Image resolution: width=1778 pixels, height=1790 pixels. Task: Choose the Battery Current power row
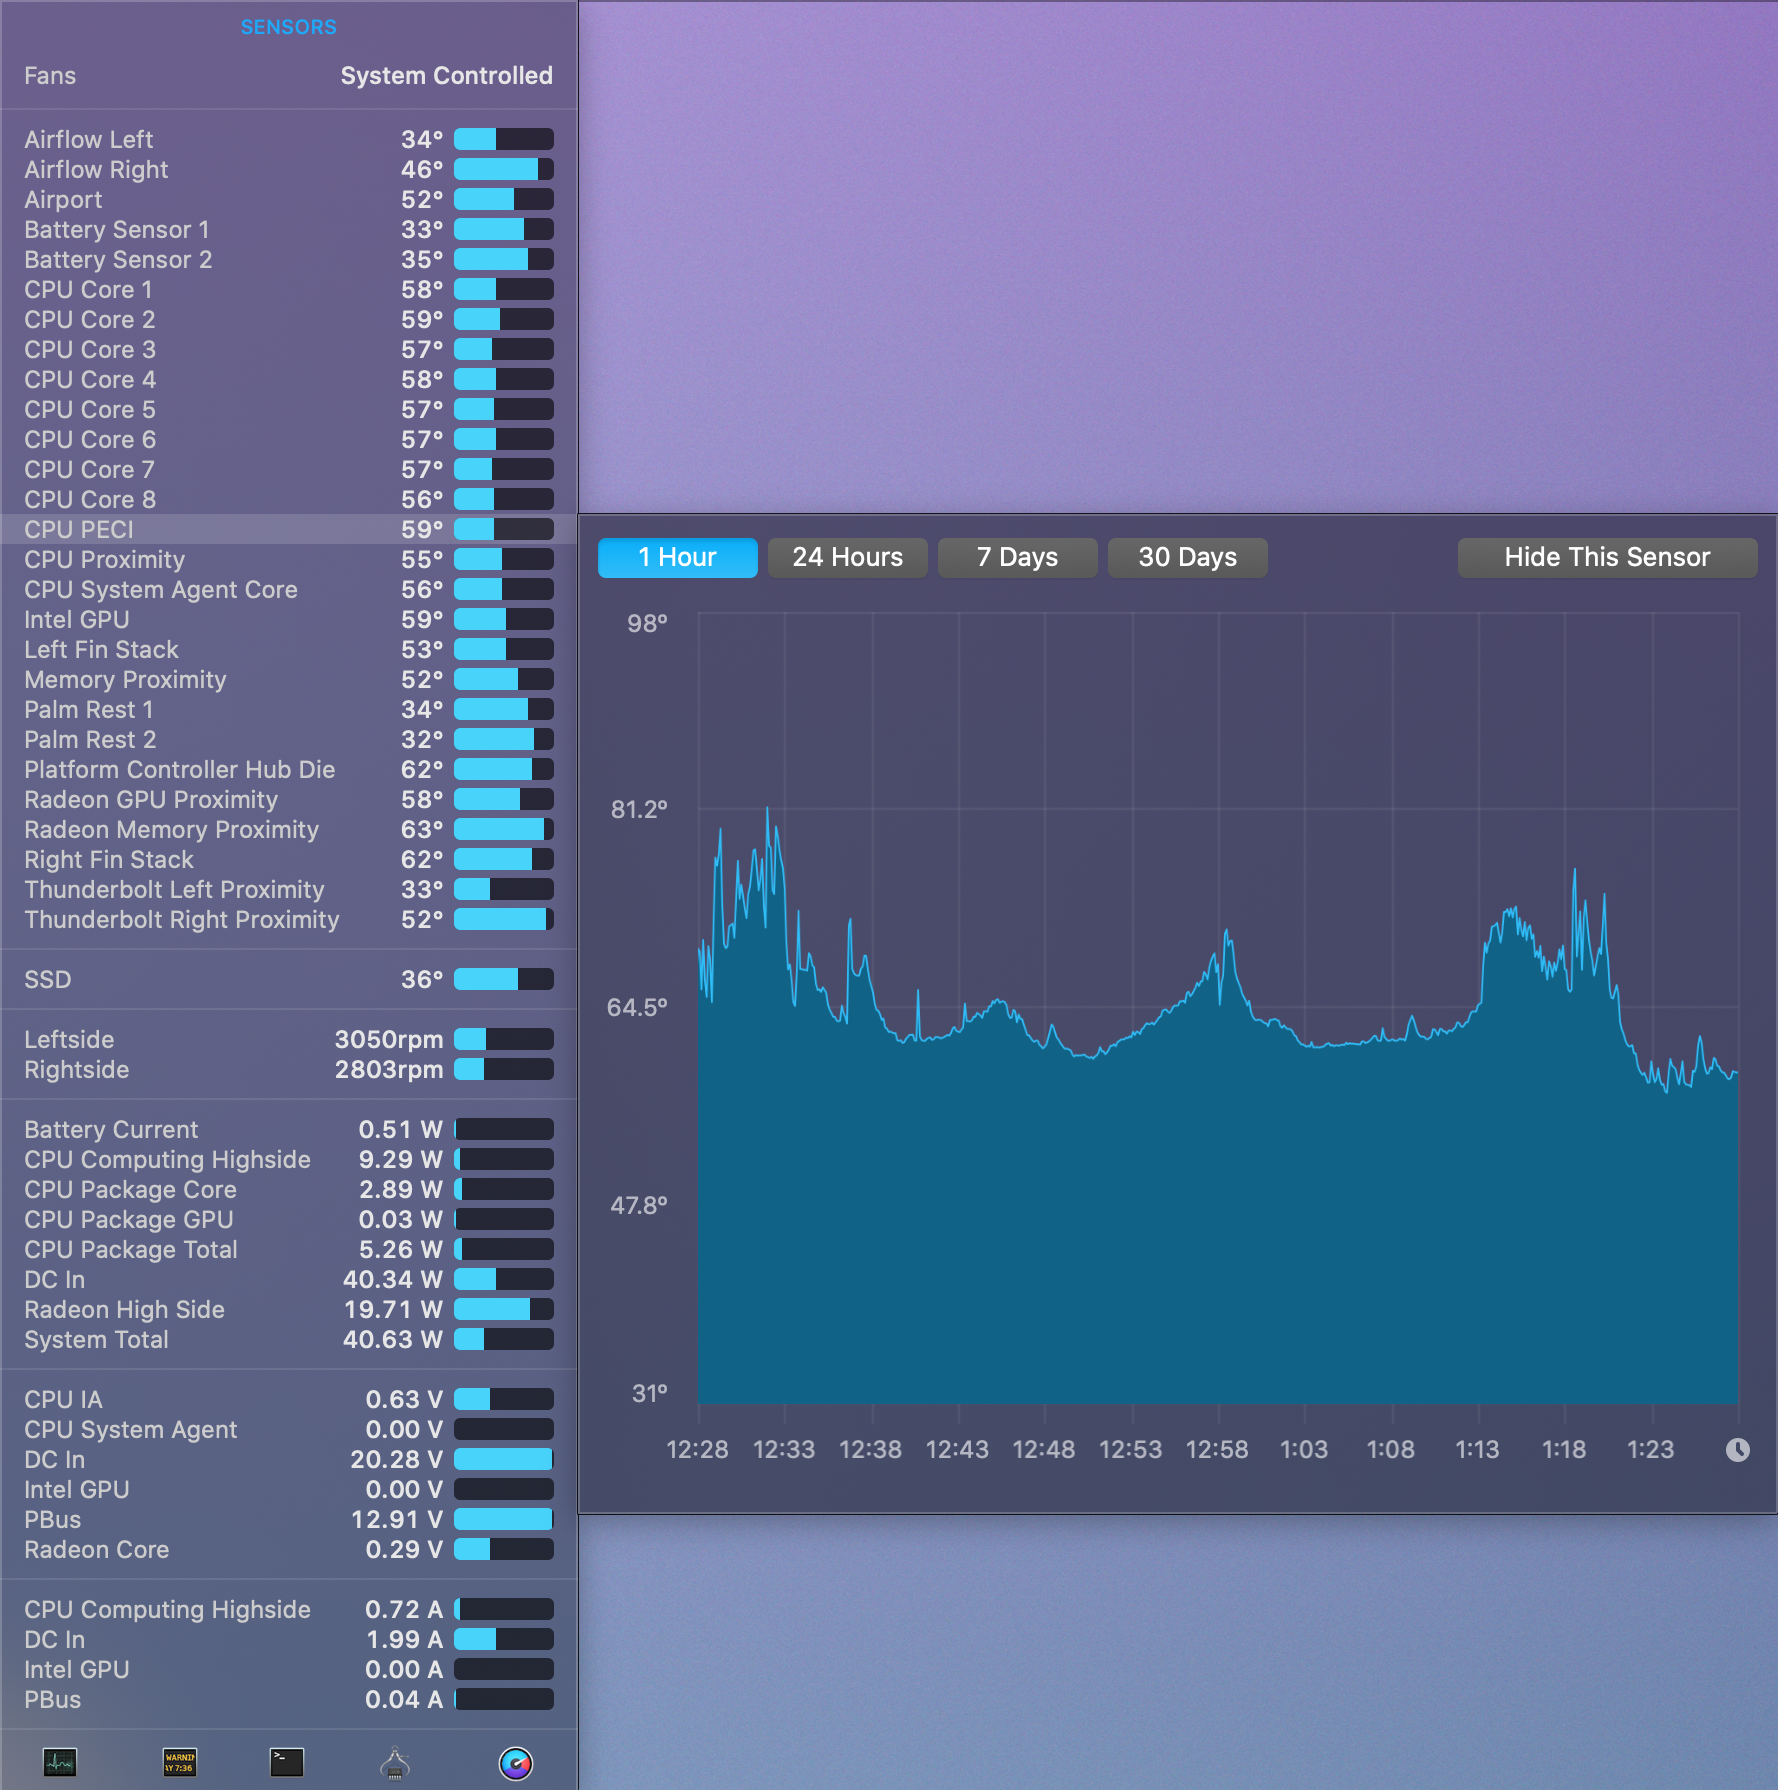coord(289,1129)
